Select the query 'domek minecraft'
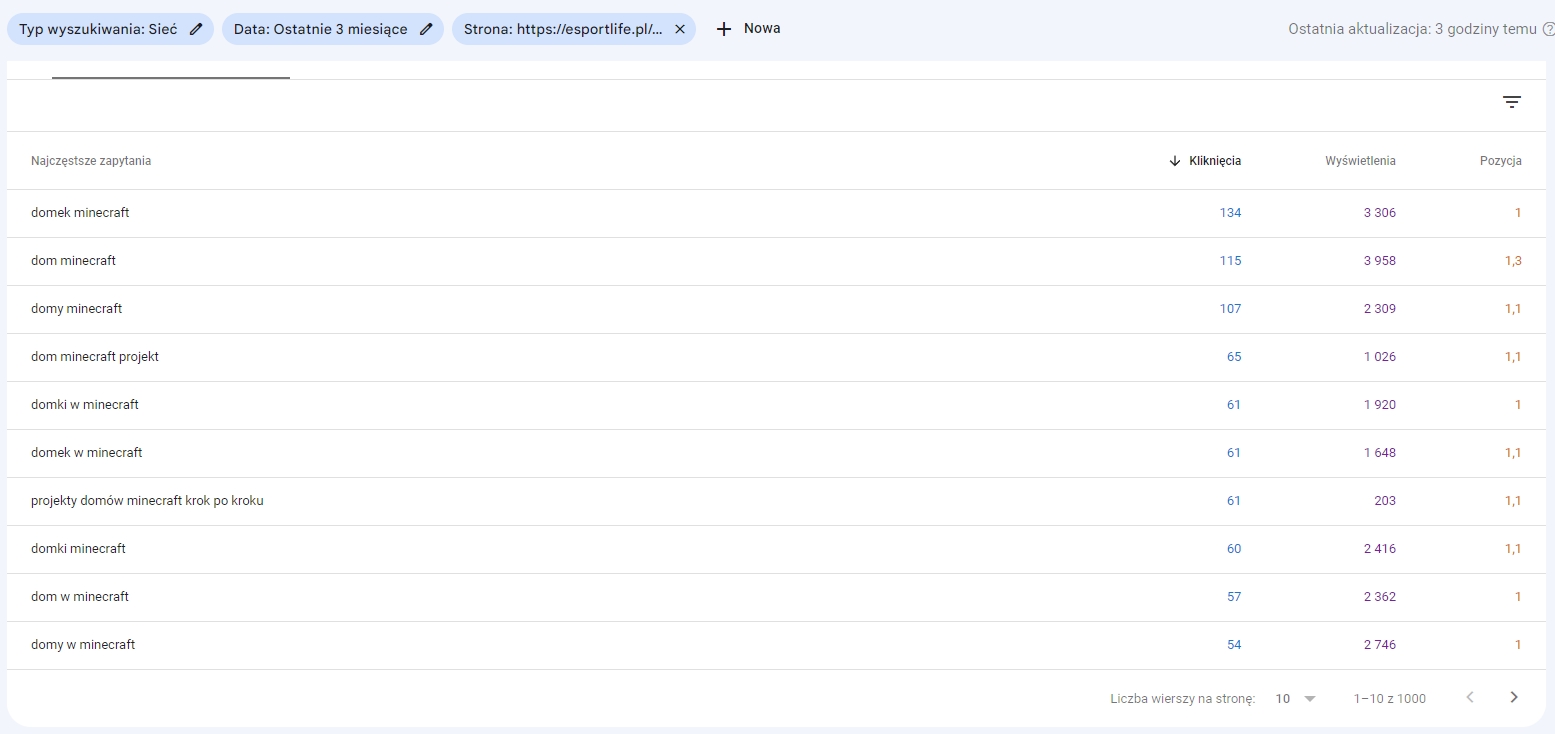1555x734 pixels. tap(80, 213)
